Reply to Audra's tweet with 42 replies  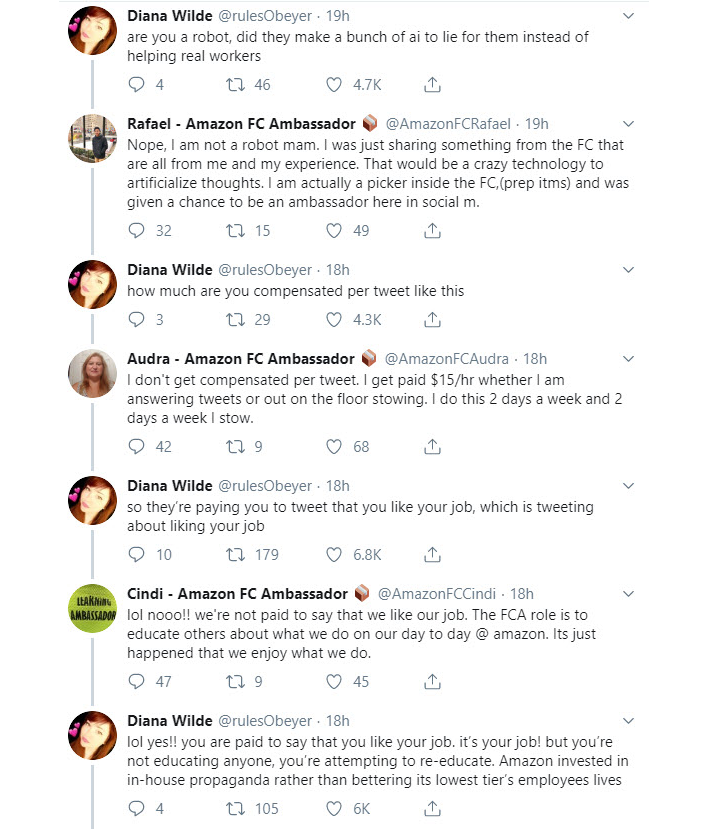point(136,447)
